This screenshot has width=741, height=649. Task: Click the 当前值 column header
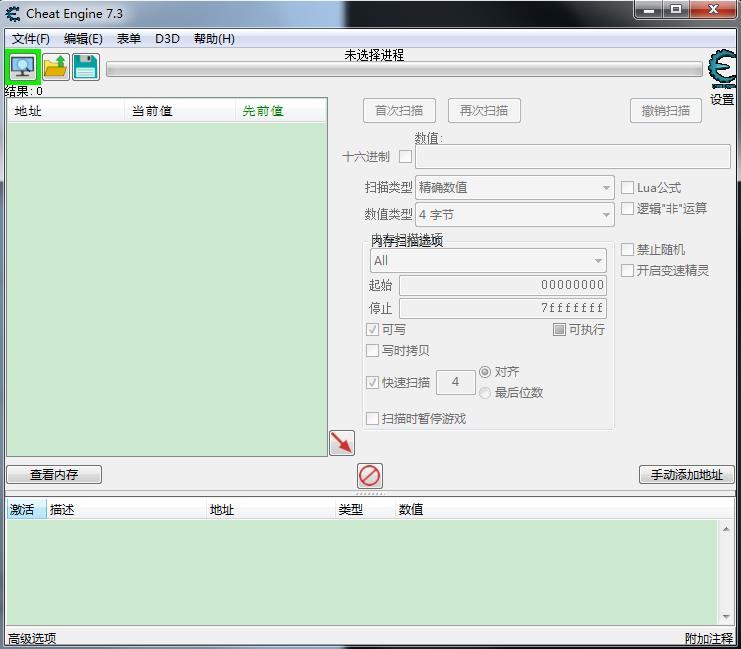click(180, 111)
